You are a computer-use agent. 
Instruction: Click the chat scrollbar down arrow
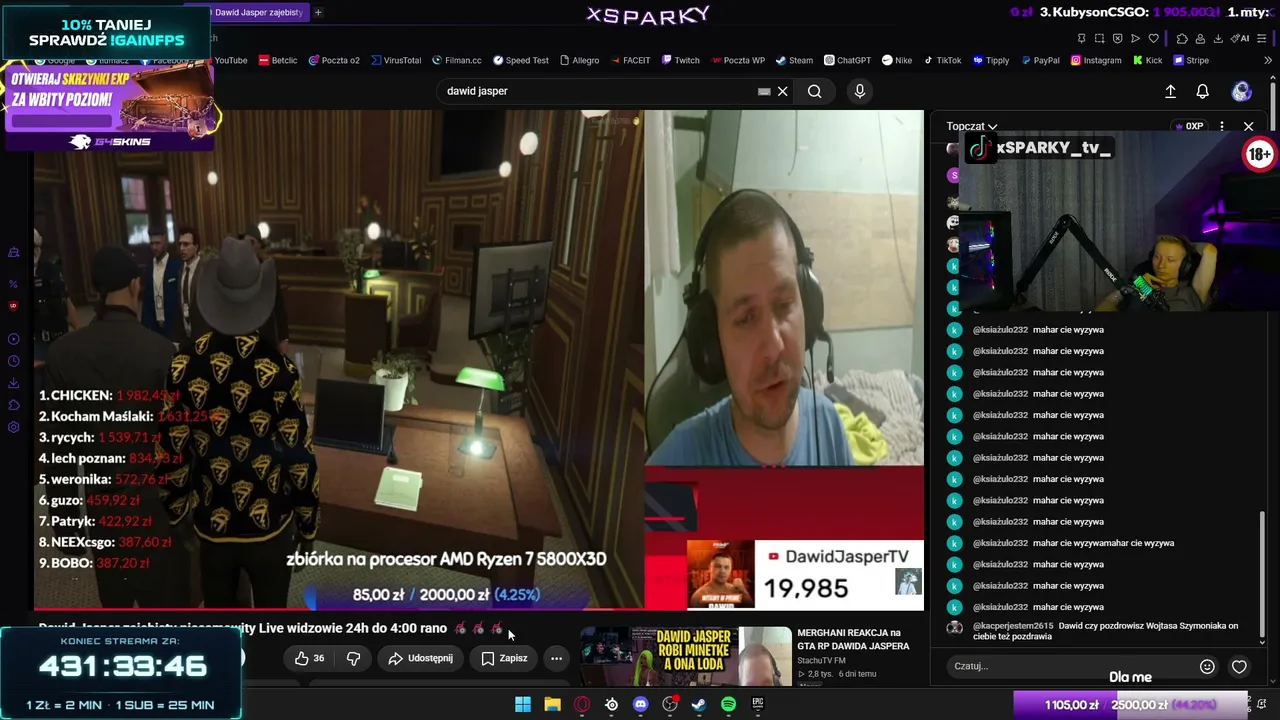[1262, 641]
